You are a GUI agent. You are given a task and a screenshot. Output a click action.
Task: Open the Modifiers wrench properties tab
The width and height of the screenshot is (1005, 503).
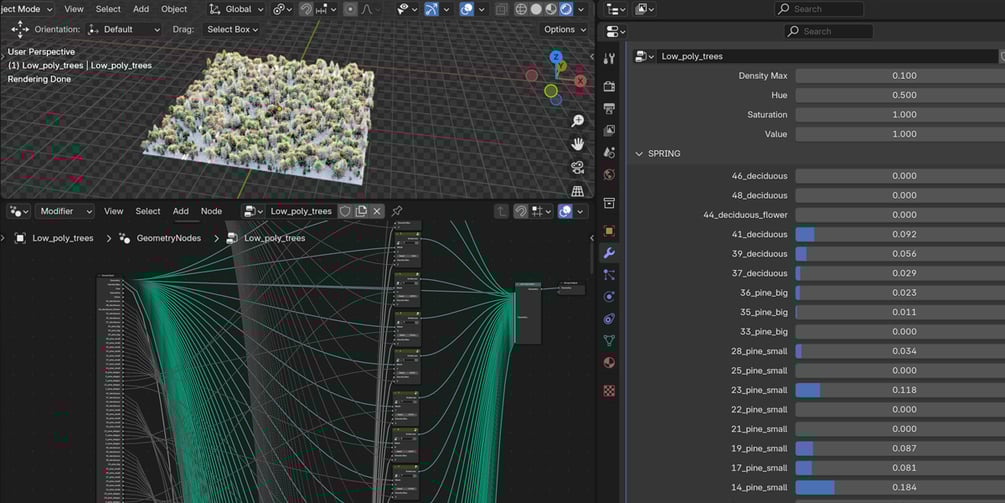tap(609, 253)
